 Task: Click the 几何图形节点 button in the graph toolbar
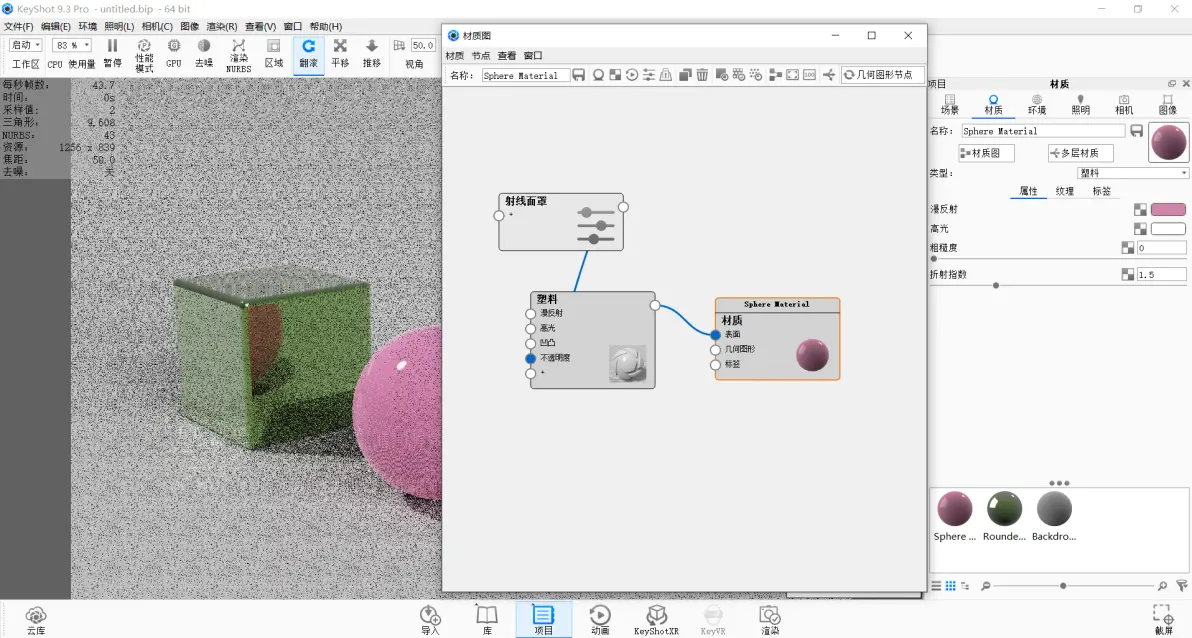pyautogui.click(x=883, y=75)
